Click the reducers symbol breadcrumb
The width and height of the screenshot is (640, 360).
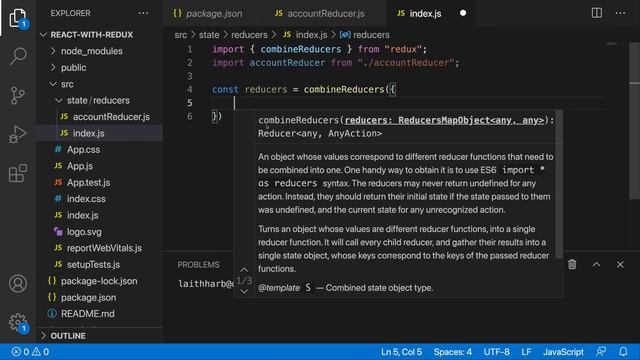point(364,35)
